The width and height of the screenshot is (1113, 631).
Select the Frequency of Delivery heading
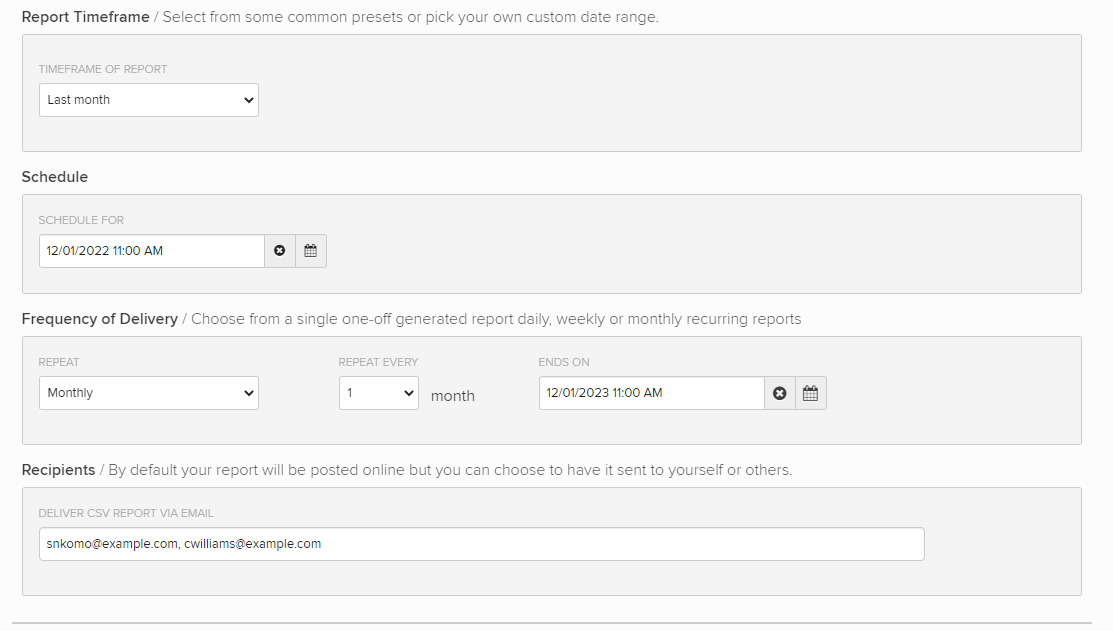99,319
